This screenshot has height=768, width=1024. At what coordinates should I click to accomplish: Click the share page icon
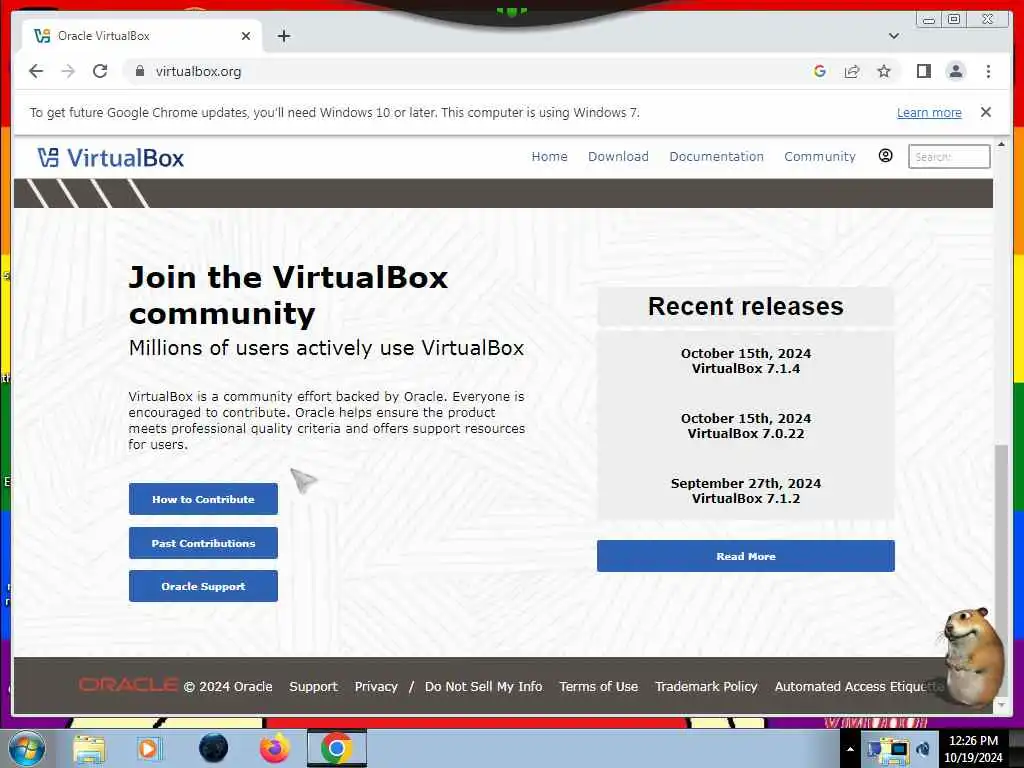click(852, 71)
